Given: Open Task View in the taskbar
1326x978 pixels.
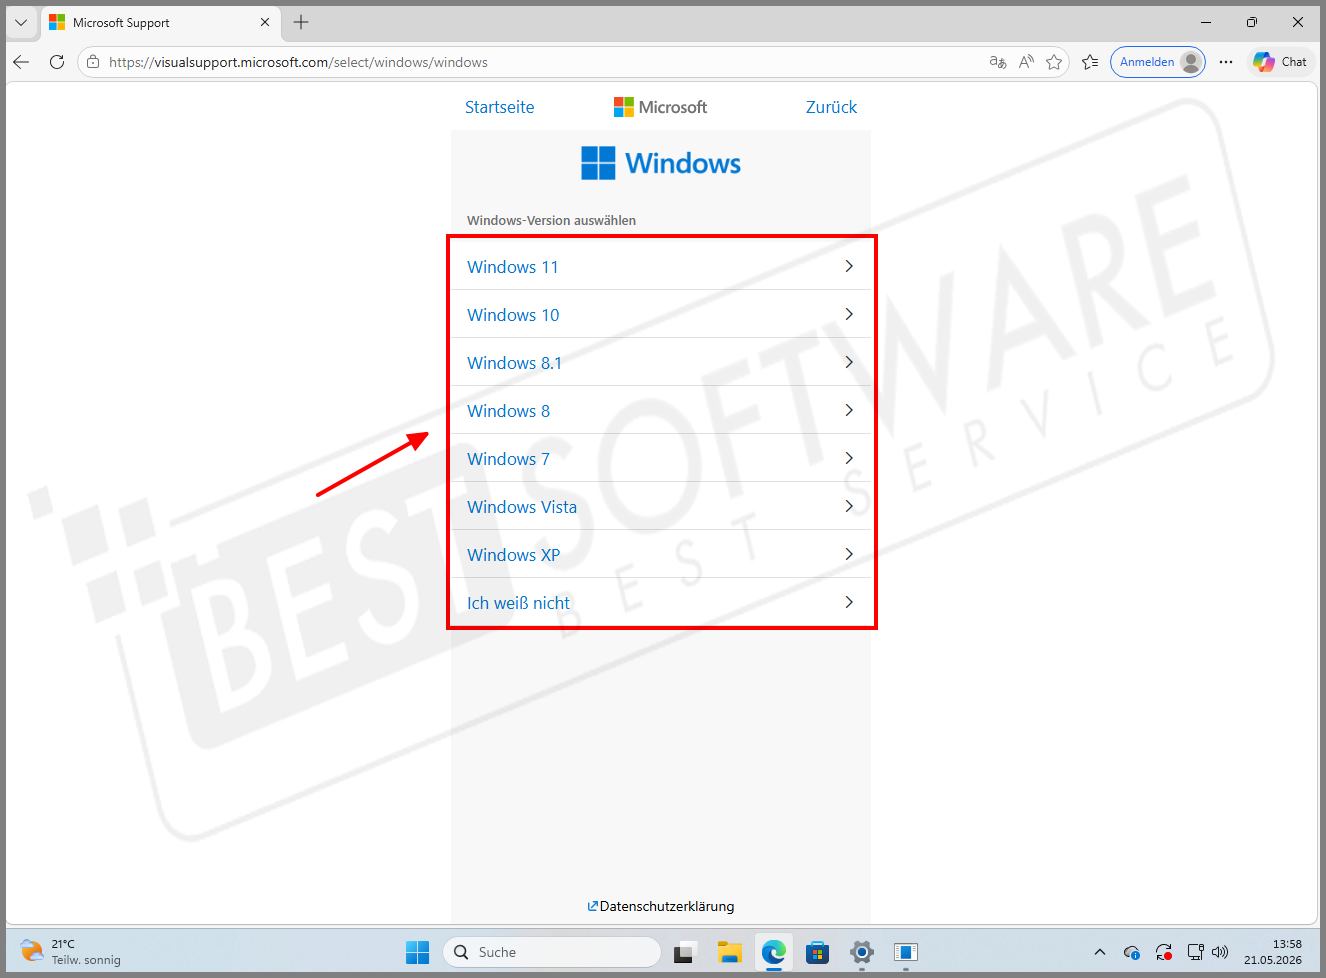Looking at the screenshot, I should pos(684,952).
